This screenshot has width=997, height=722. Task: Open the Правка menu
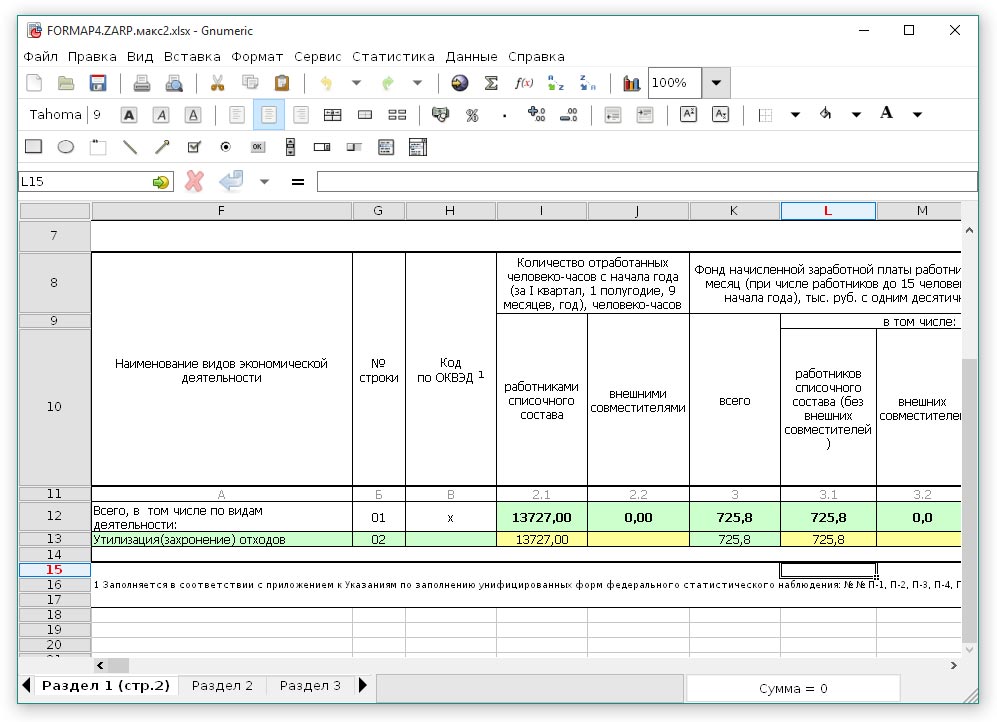pos(92,57)
